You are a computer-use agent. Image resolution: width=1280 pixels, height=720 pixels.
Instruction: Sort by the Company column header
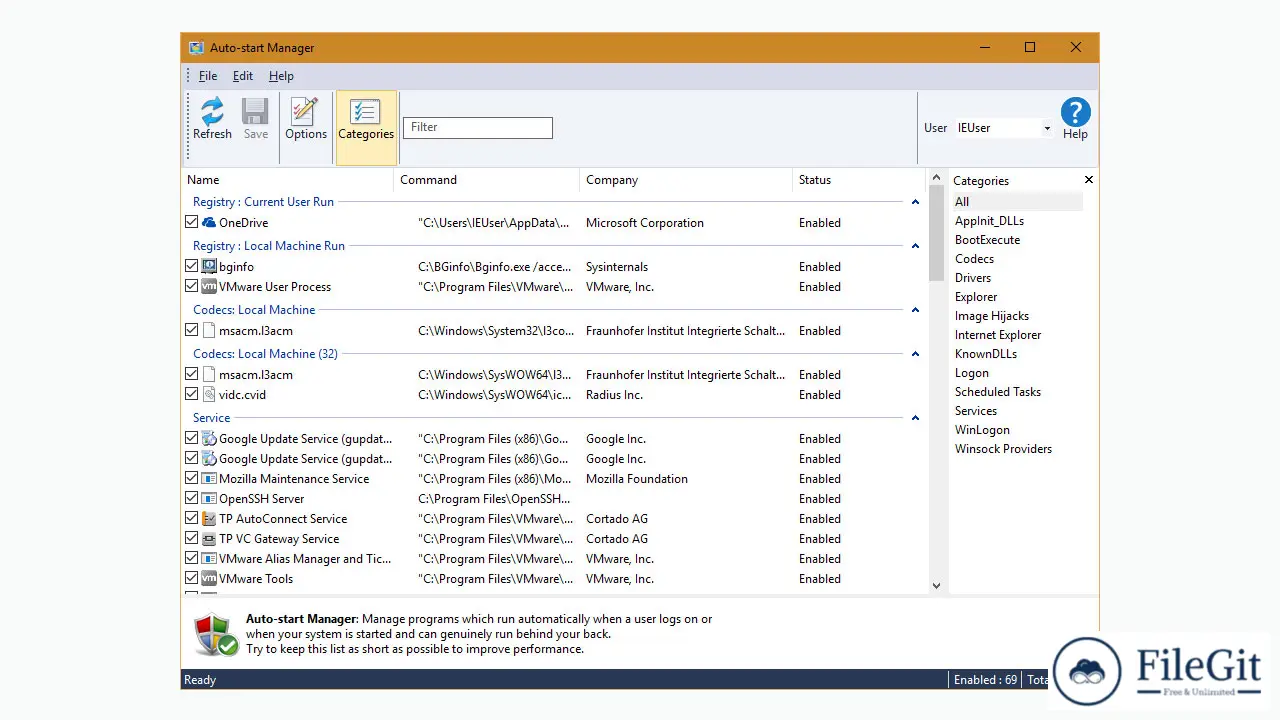685,180
